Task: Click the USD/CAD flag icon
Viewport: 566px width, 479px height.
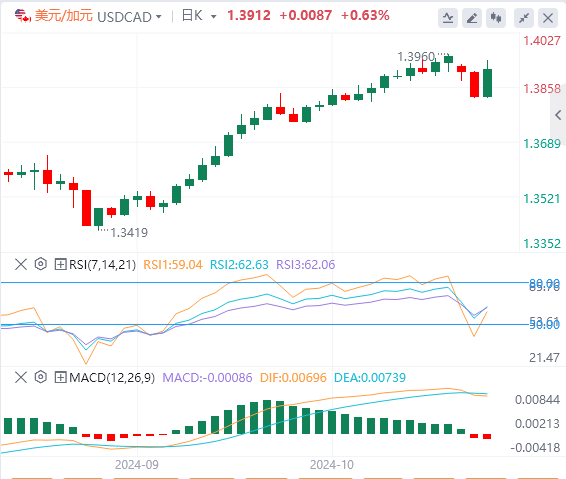Action: click(x=23, y=16)
